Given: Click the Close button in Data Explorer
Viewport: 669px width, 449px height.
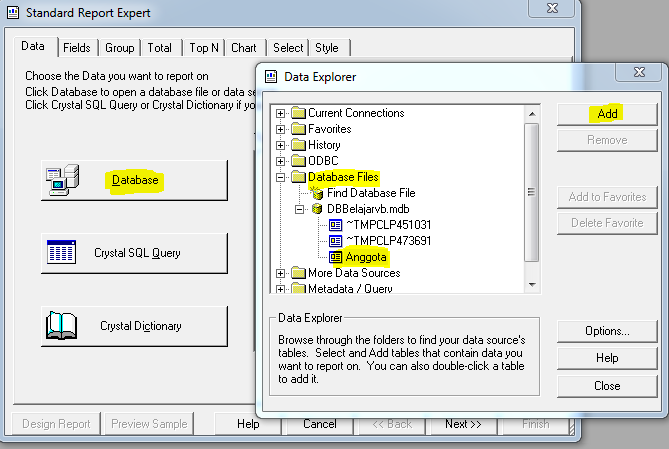Looking at the screenshot, I should pos(607,386).
